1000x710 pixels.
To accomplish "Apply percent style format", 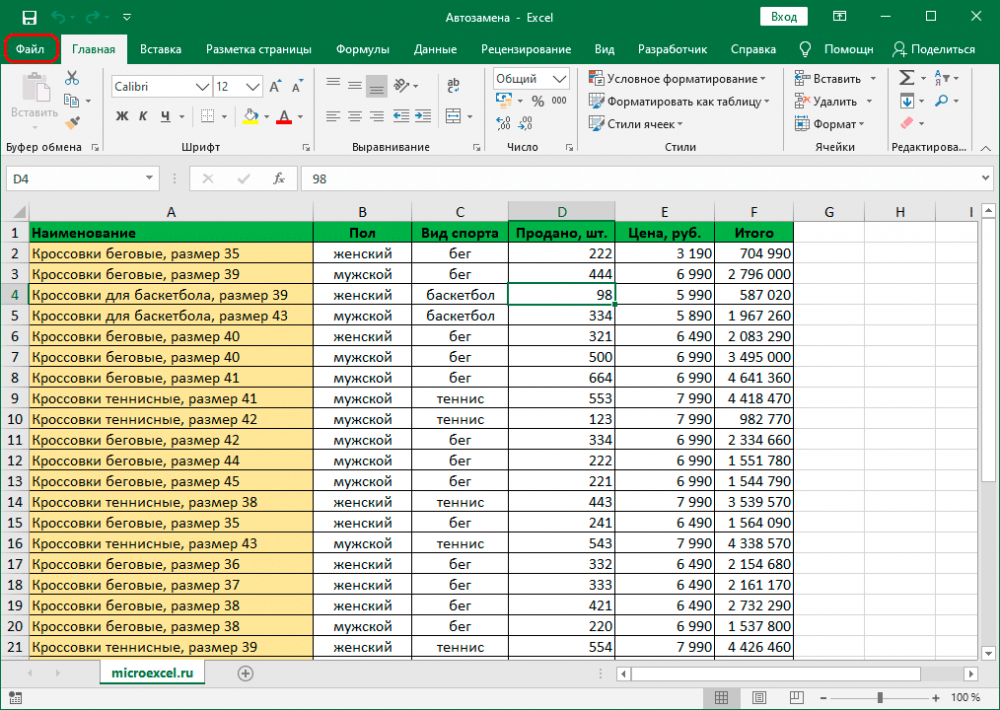I will [538, 101].
